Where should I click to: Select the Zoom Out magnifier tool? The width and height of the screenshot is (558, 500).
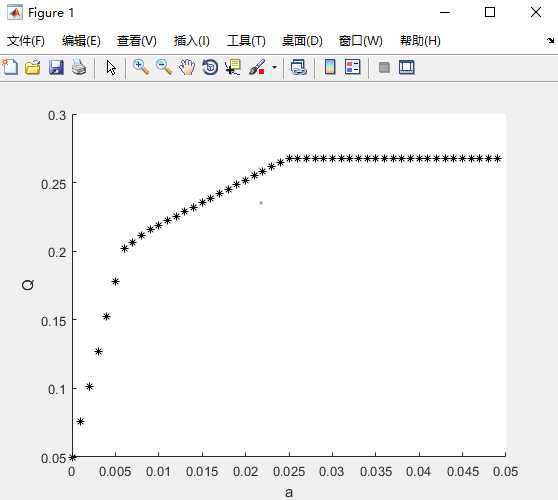[164, 67]
